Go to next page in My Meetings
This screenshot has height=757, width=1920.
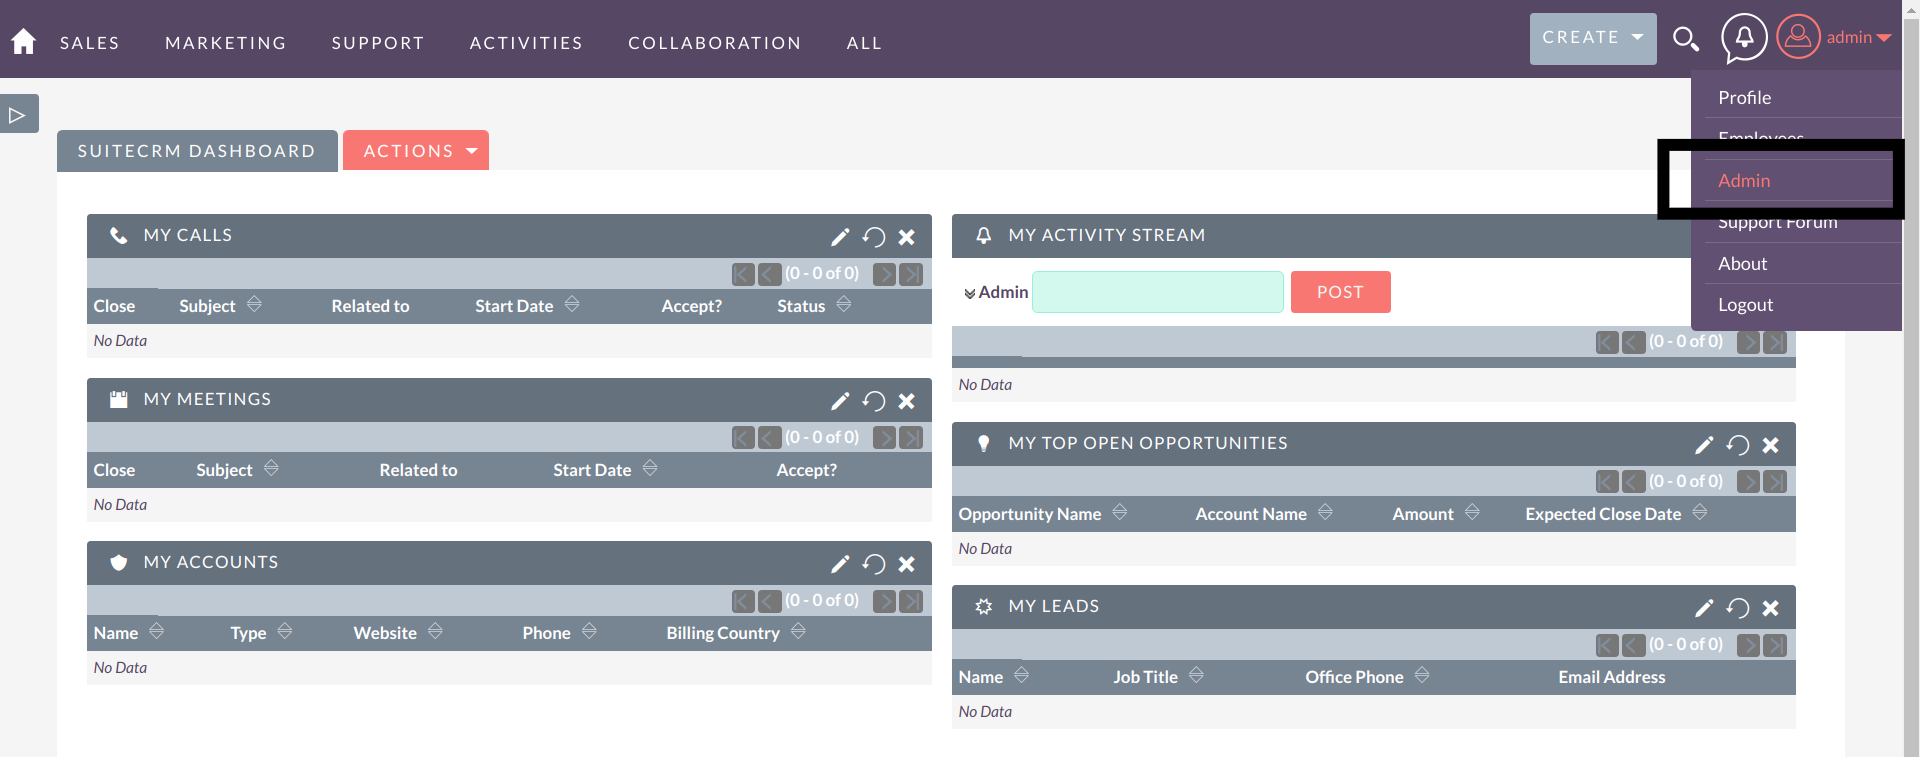click(884, 438)
